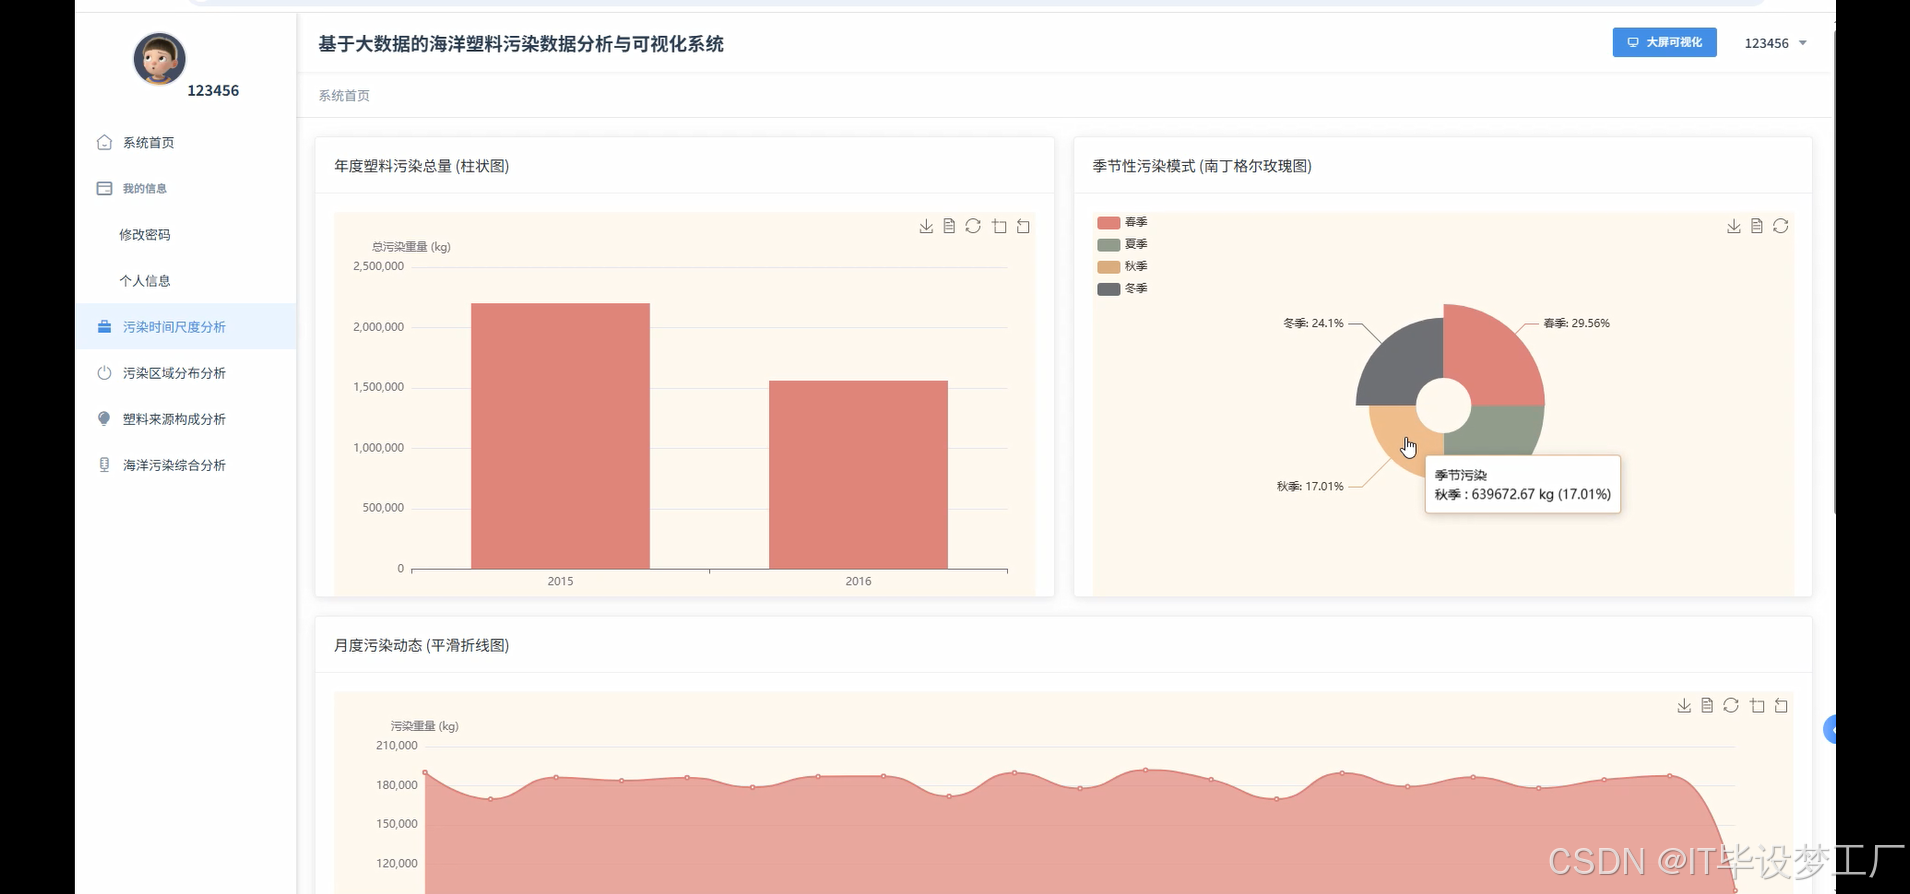Click the home icon beside 系统首页
Viewport: 1910px width, 894px height.
click(104, 142)
